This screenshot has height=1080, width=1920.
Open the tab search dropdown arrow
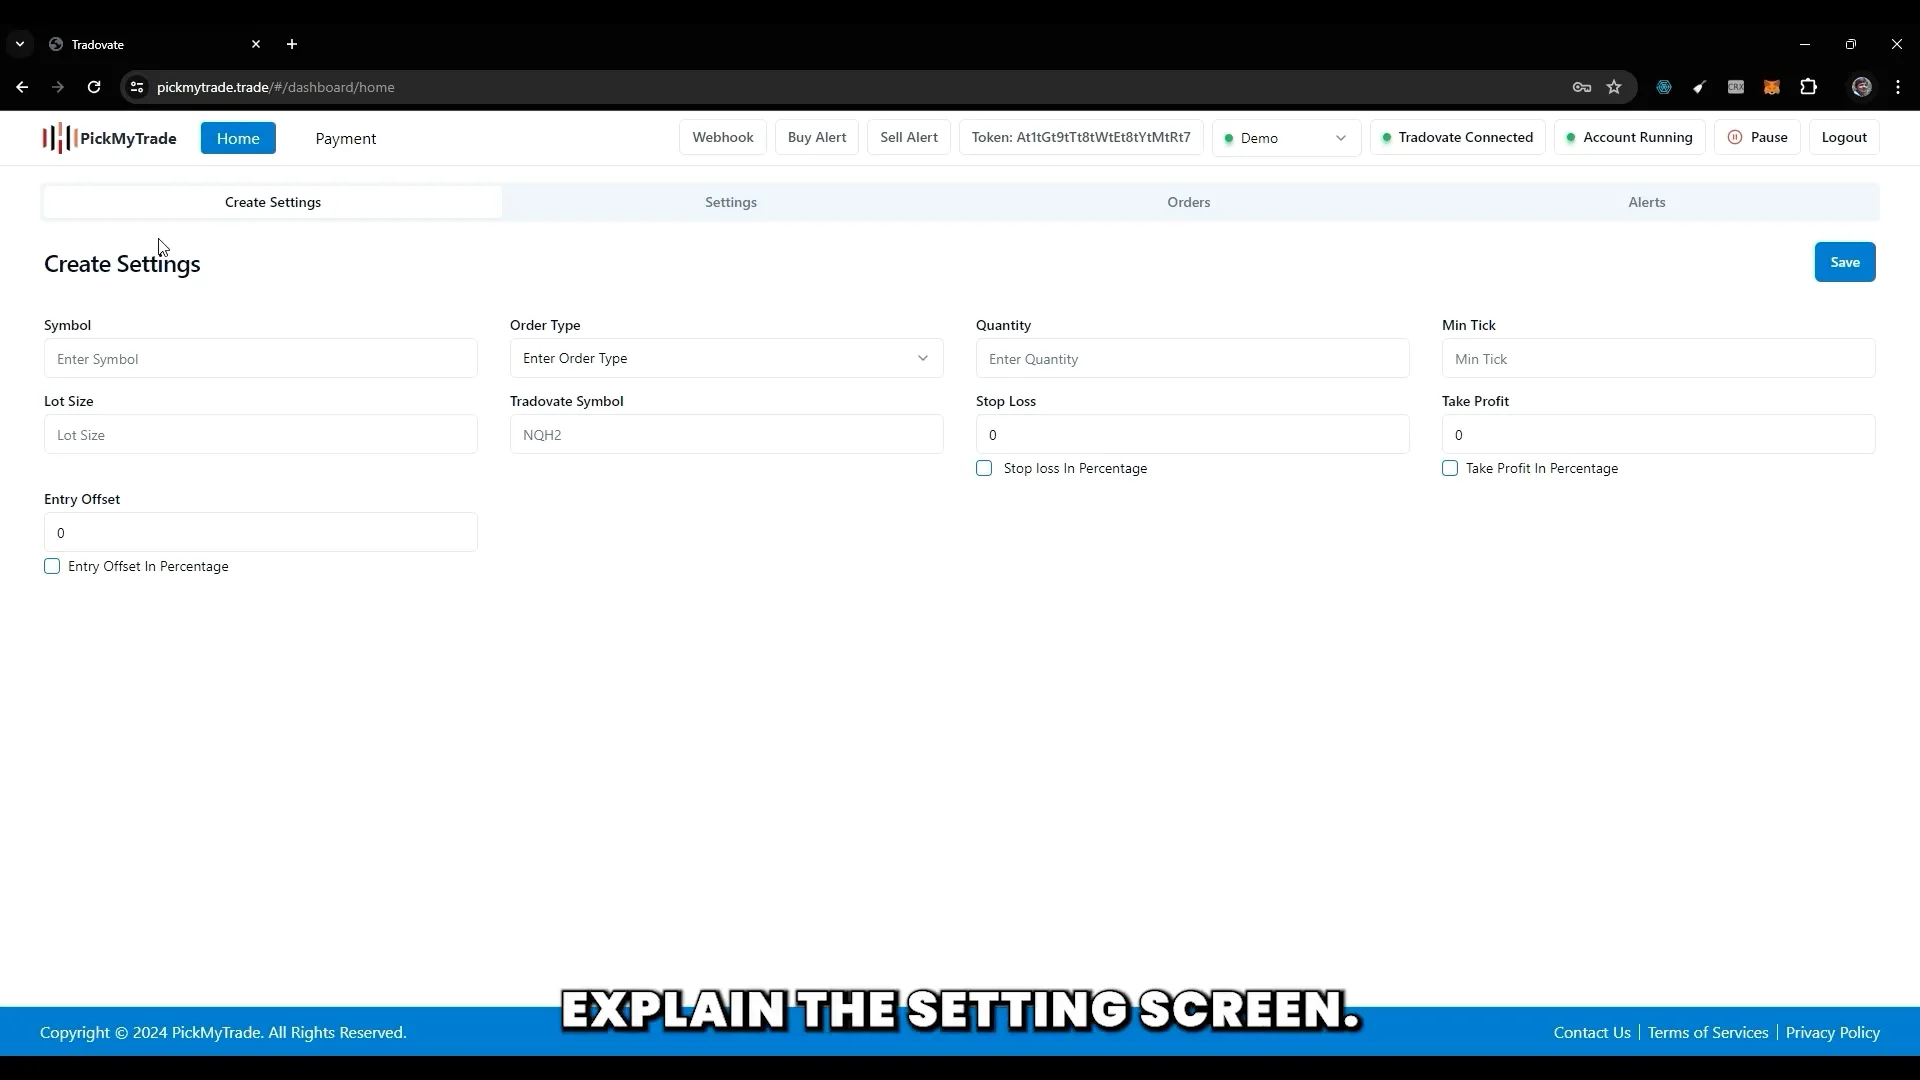pyautogui.click(x=20, y=44)
